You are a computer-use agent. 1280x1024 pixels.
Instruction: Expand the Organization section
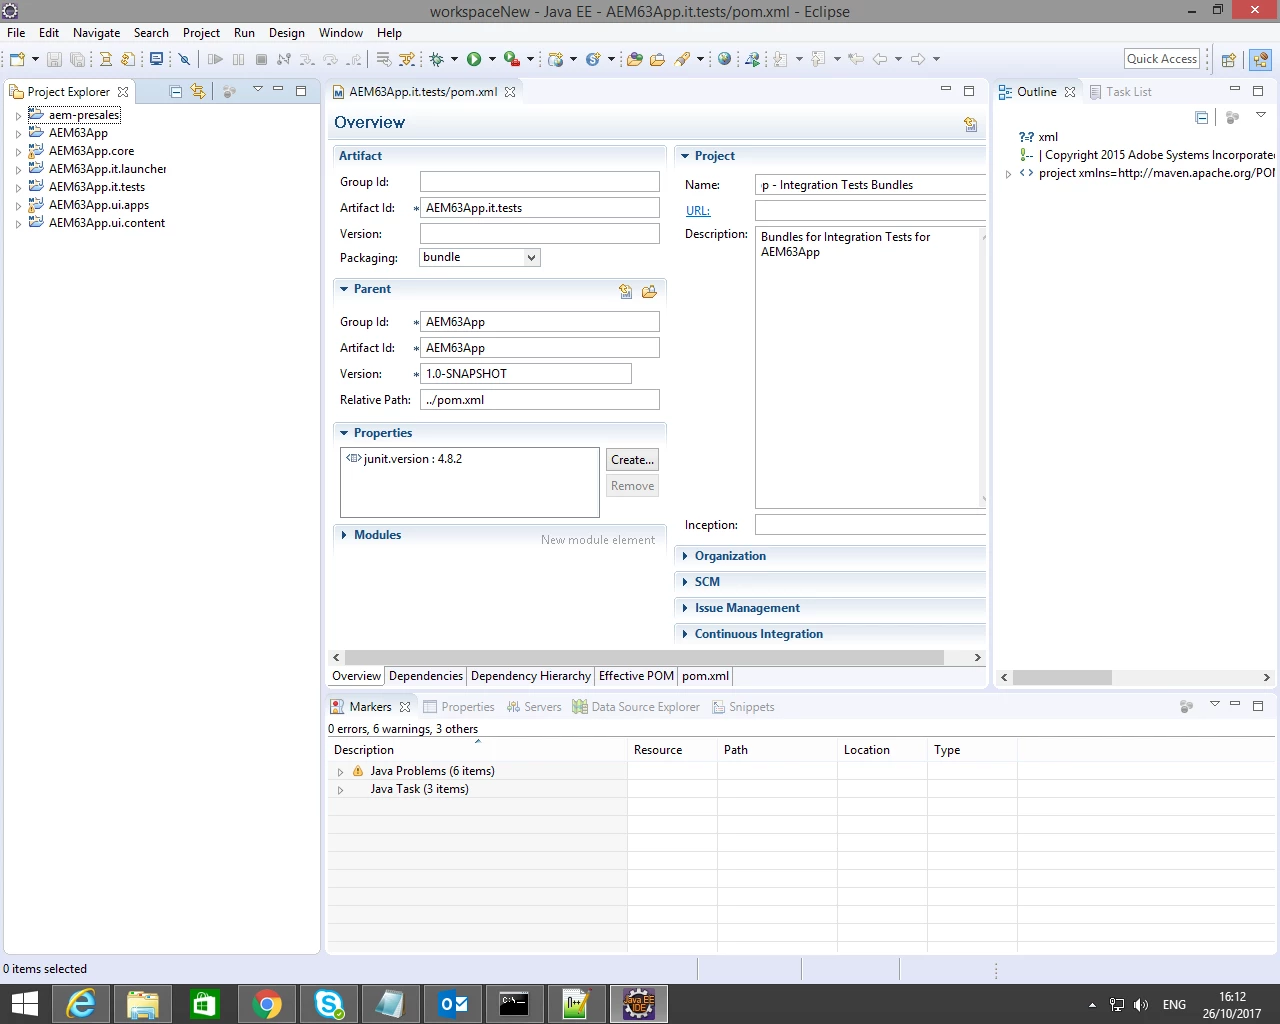685,556
